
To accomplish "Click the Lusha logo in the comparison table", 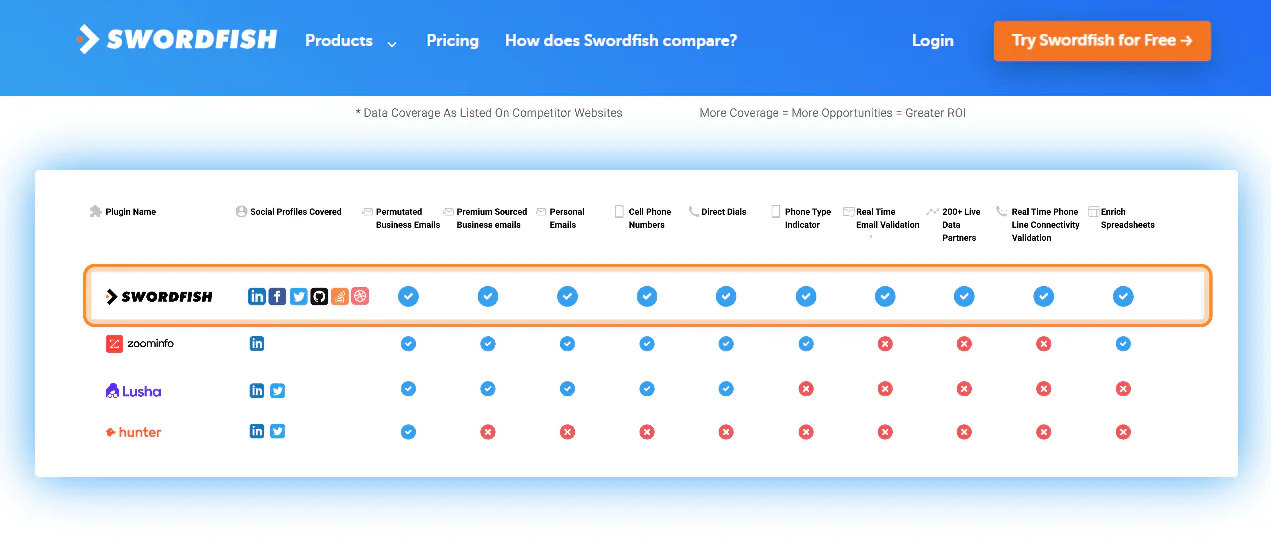I will coord(133,391).
